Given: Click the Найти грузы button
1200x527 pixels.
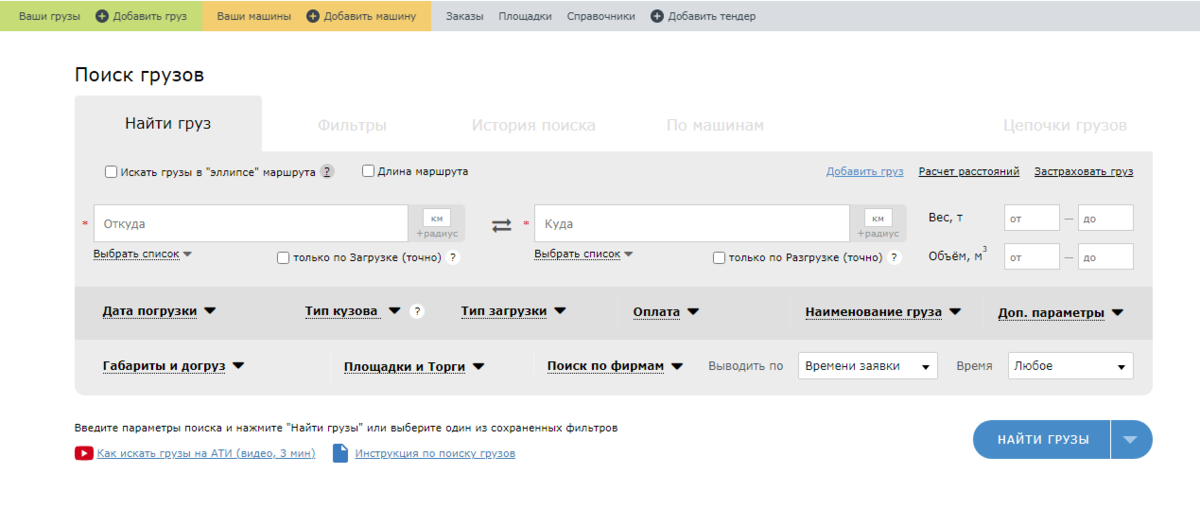Looking at the screenshot, I should click(x=1042, y=439).
